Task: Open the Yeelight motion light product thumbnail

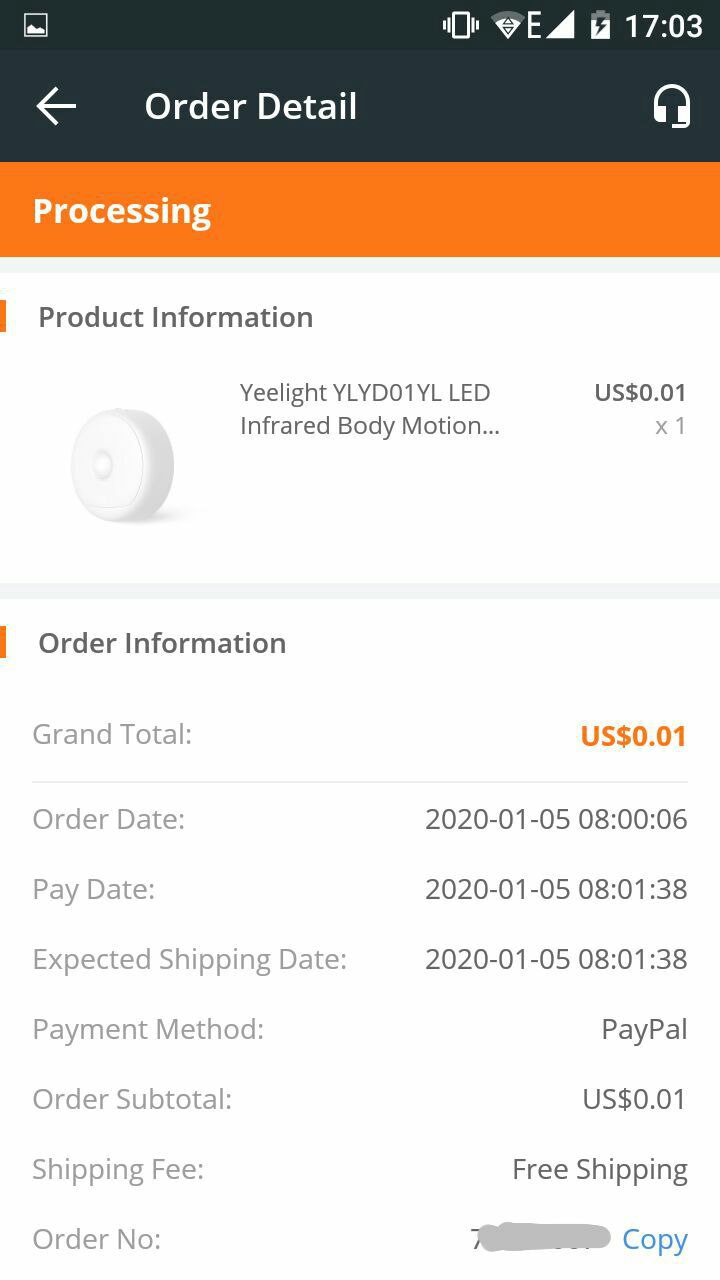Action: [122, 463]
